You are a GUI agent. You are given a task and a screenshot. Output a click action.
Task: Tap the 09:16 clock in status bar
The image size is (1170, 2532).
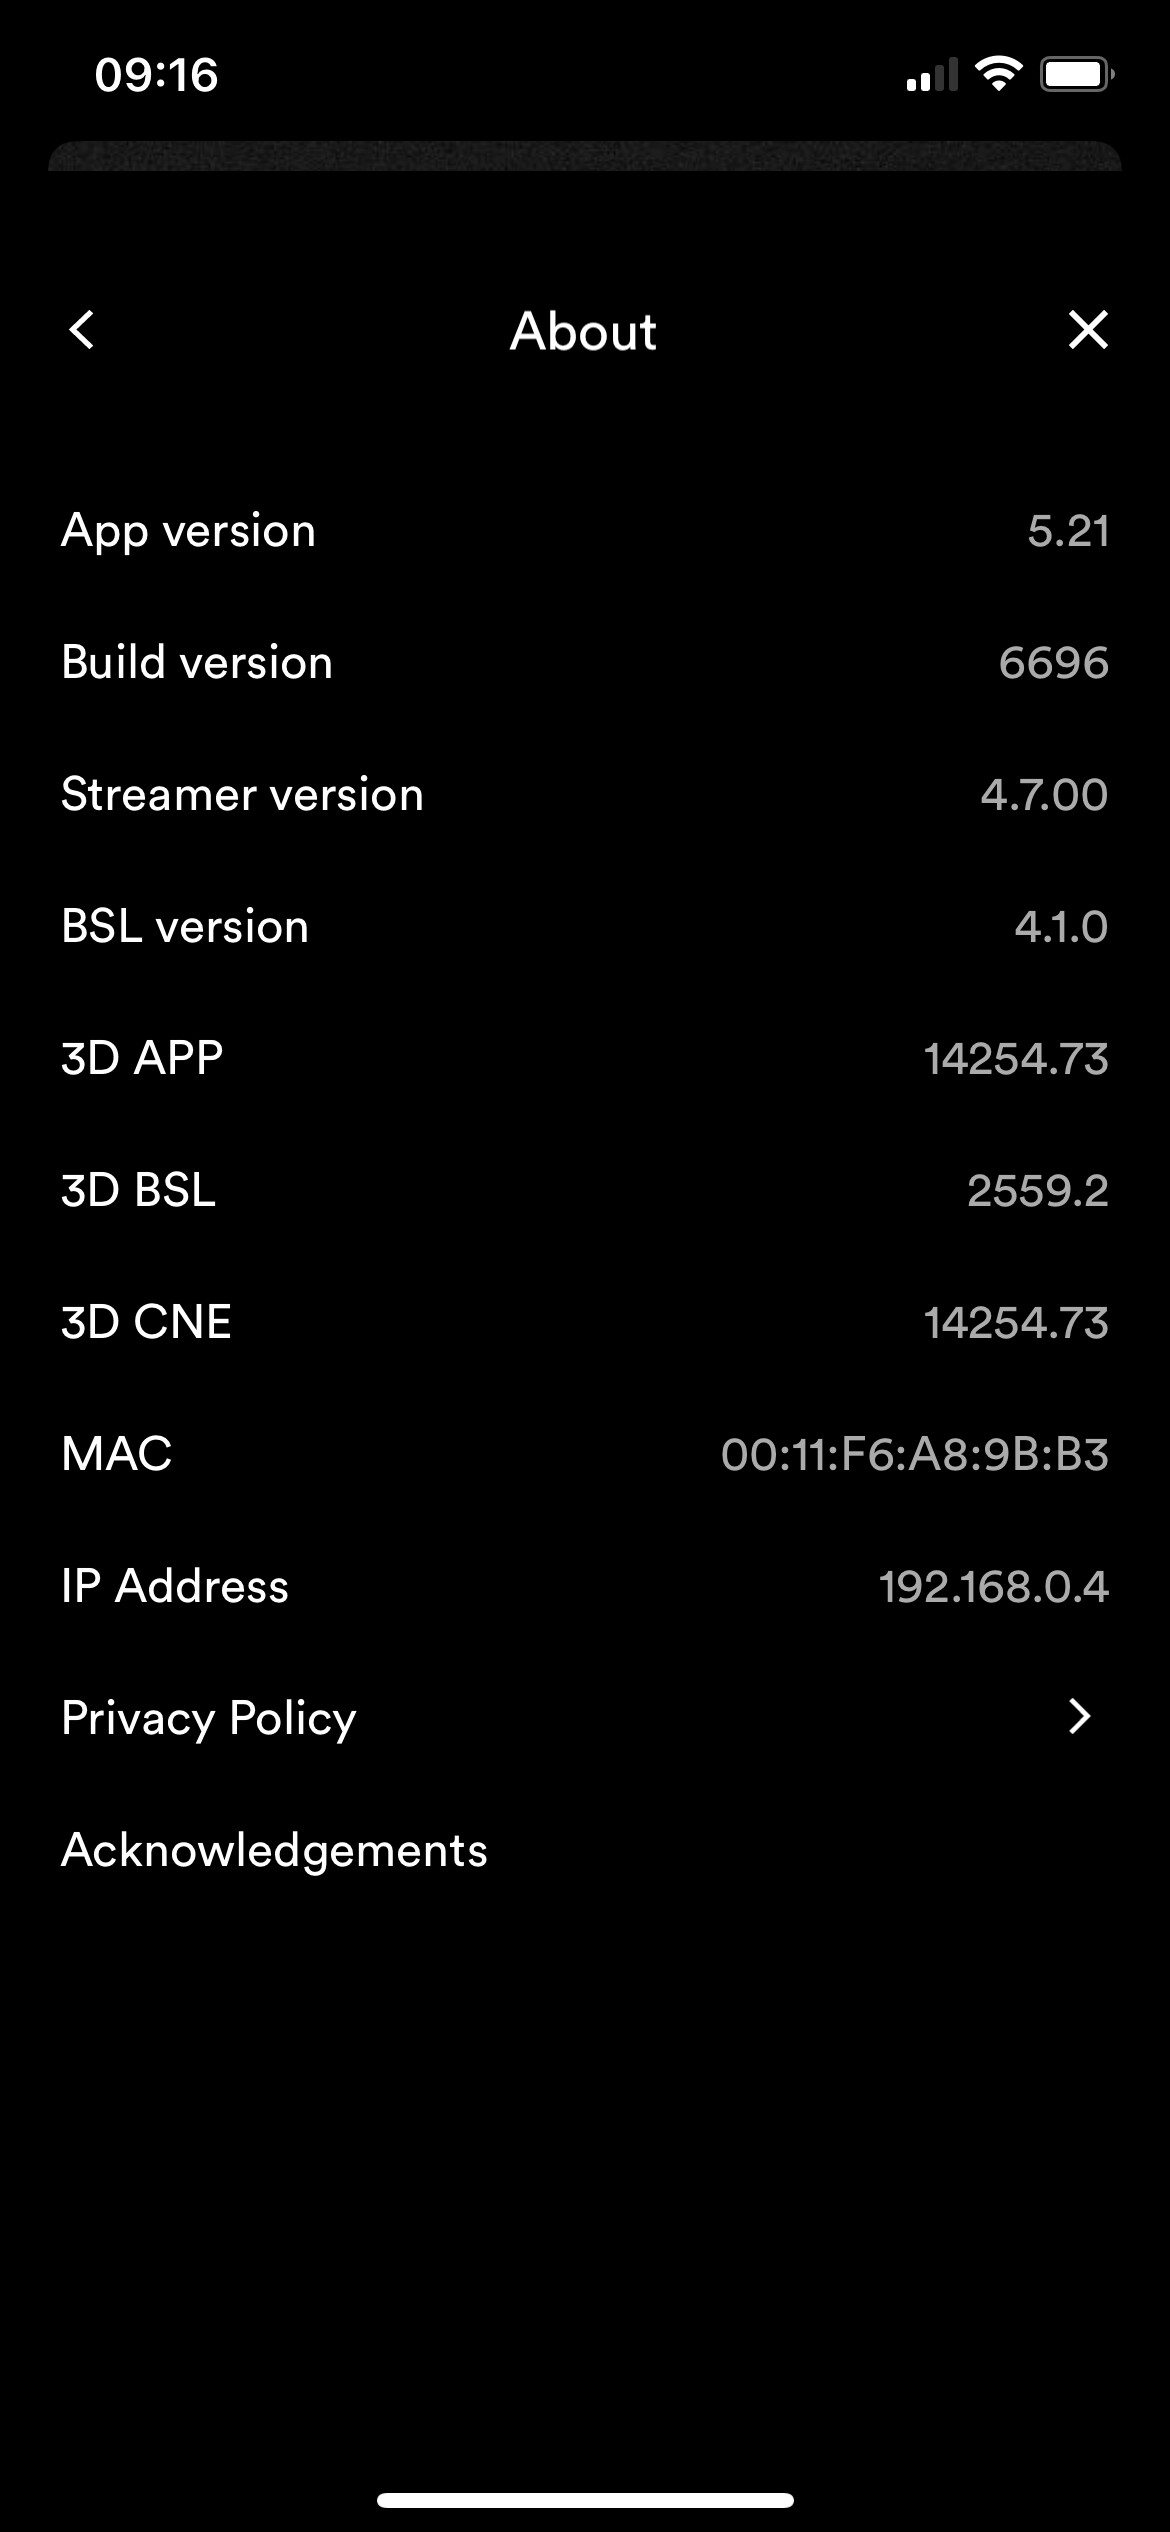(x=156, y=75)
